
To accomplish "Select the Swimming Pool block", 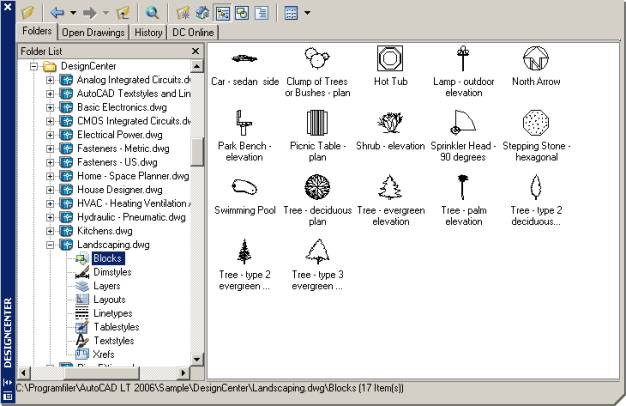I will (245, 197).
